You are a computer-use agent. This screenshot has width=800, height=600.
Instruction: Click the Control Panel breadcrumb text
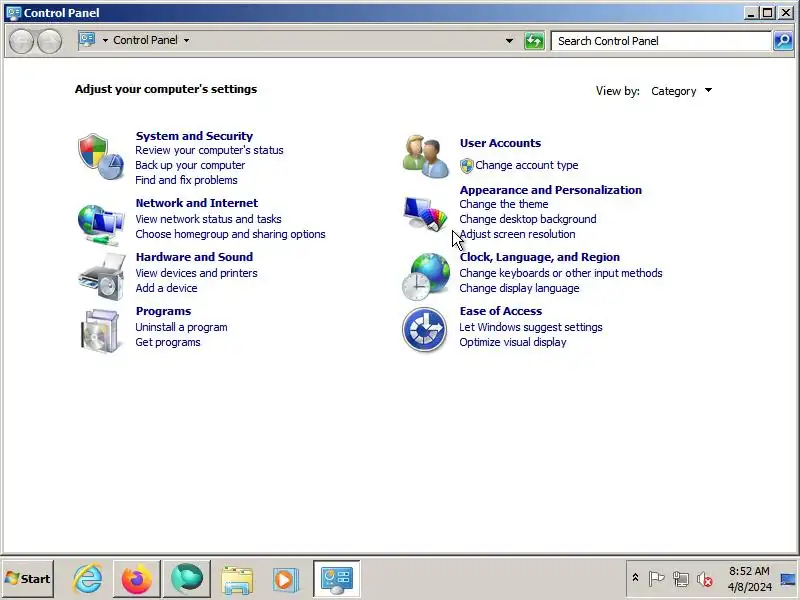click(x=145, y=40)
